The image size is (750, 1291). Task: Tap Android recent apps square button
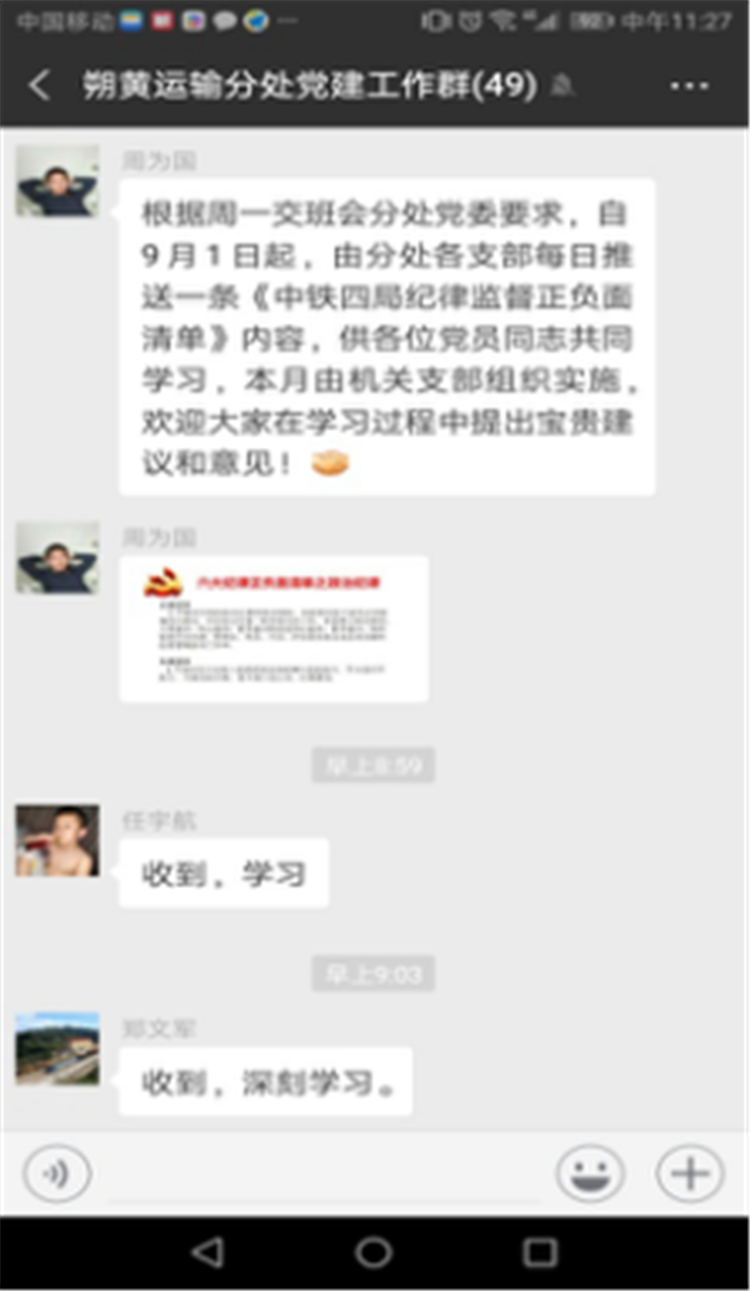(540, 1252)
